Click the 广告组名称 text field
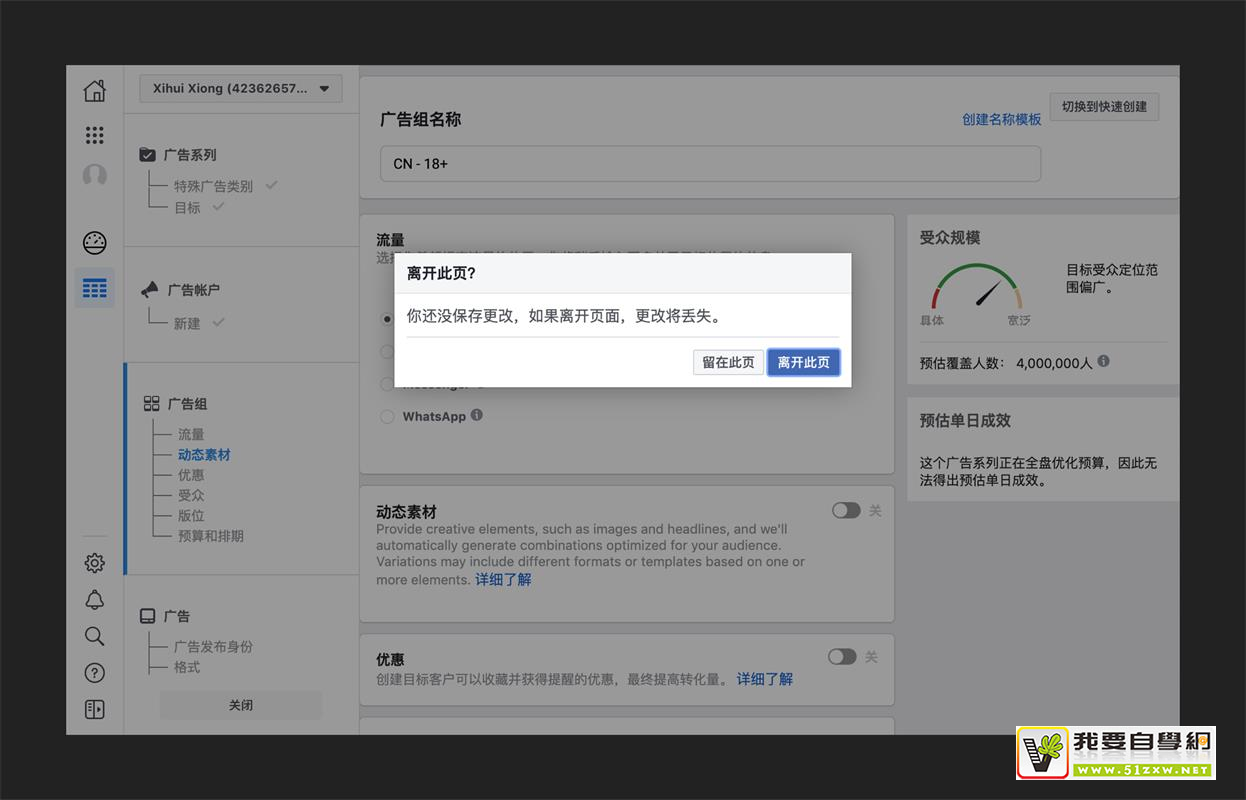This screenshot has width=1246, height=800. tap(710, 164)
